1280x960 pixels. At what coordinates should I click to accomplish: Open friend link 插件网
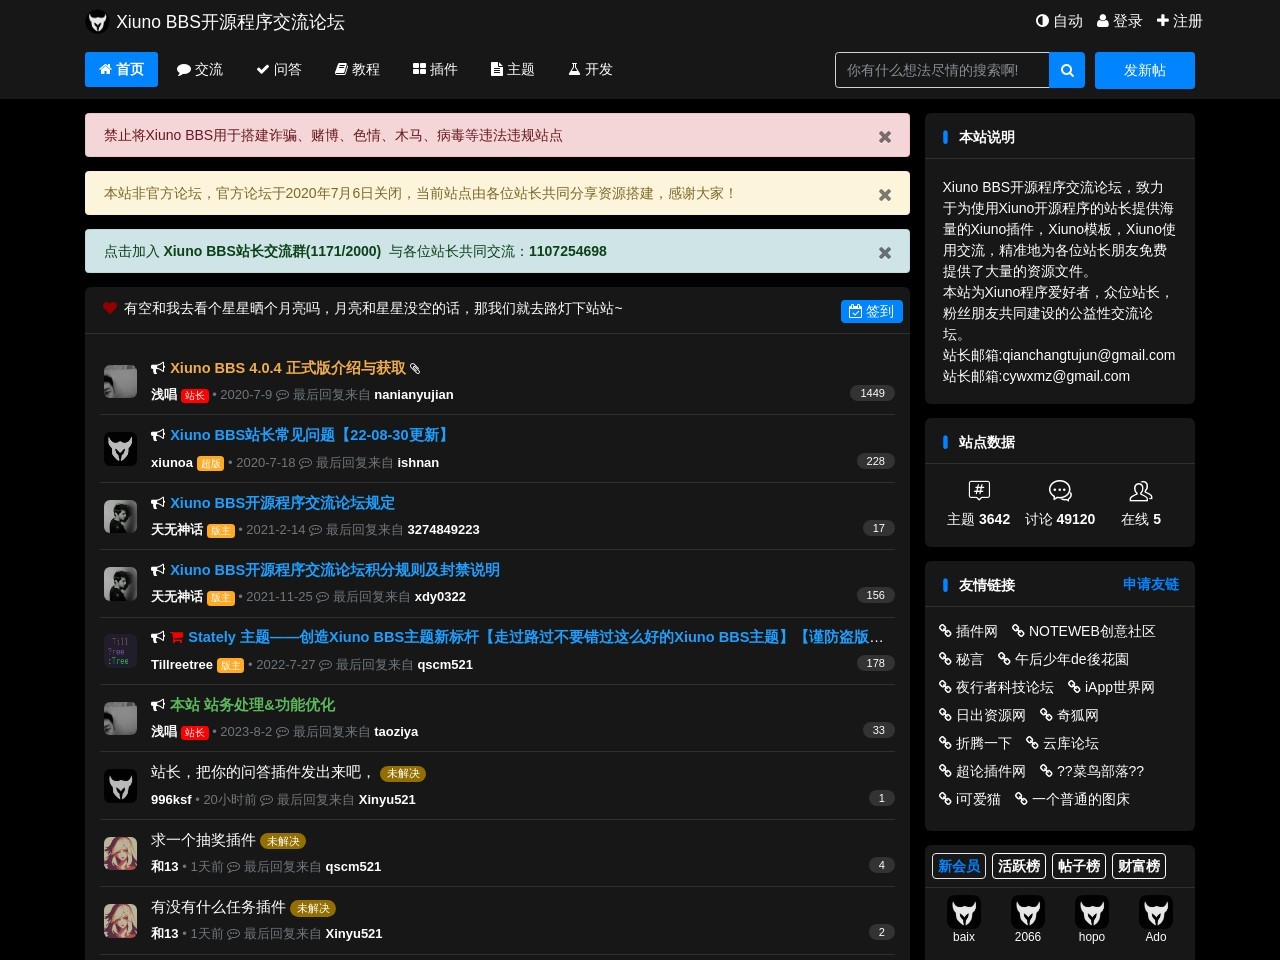[968, 631]
